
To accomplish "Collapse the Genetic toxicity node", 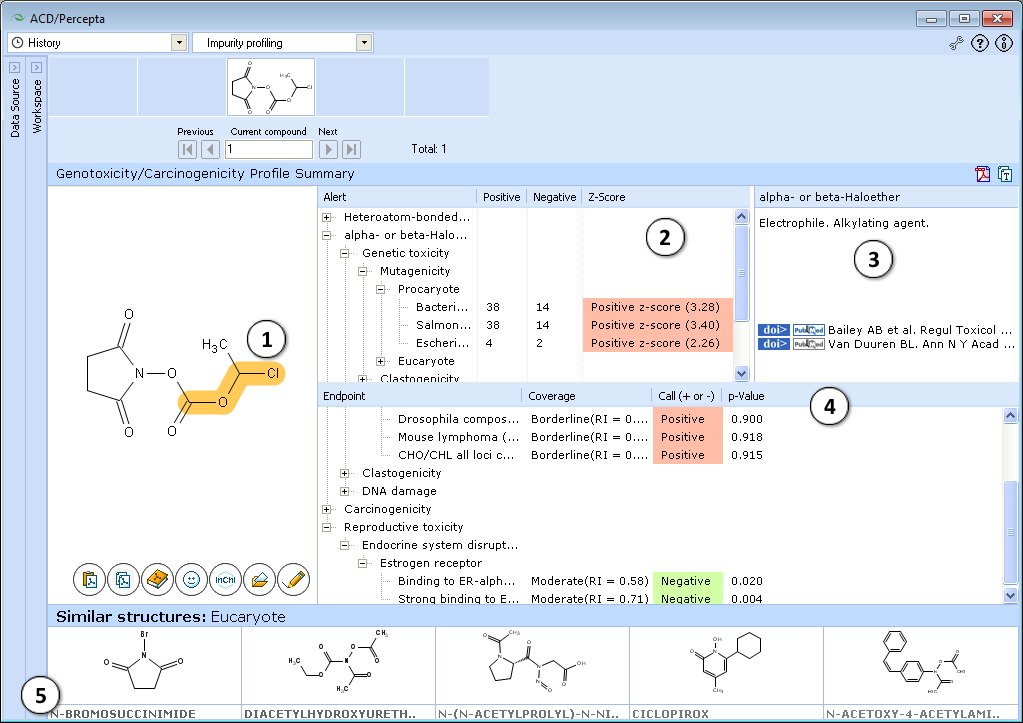I will click(344, 253).
